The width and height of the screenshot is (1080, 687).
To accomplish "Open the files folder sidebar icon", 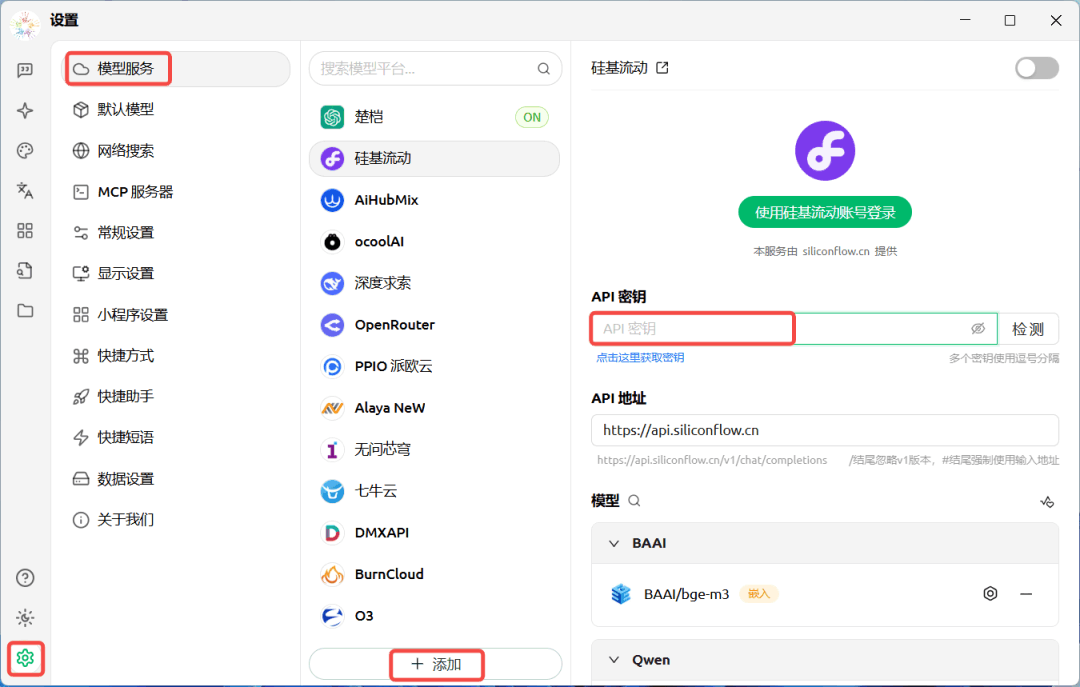I will click(25, 310).
